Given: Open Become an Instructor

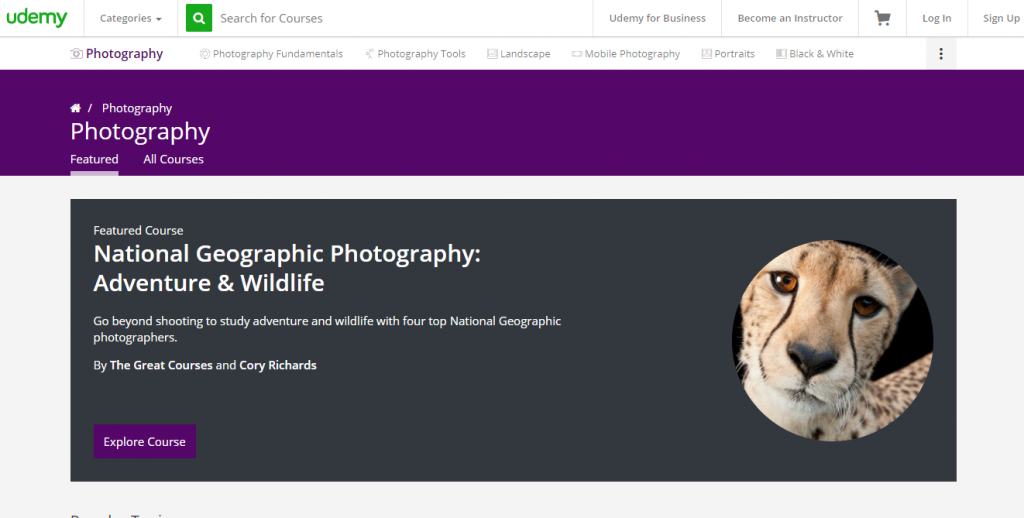Looking at the screenshot, I should click(x=790, y=18).
